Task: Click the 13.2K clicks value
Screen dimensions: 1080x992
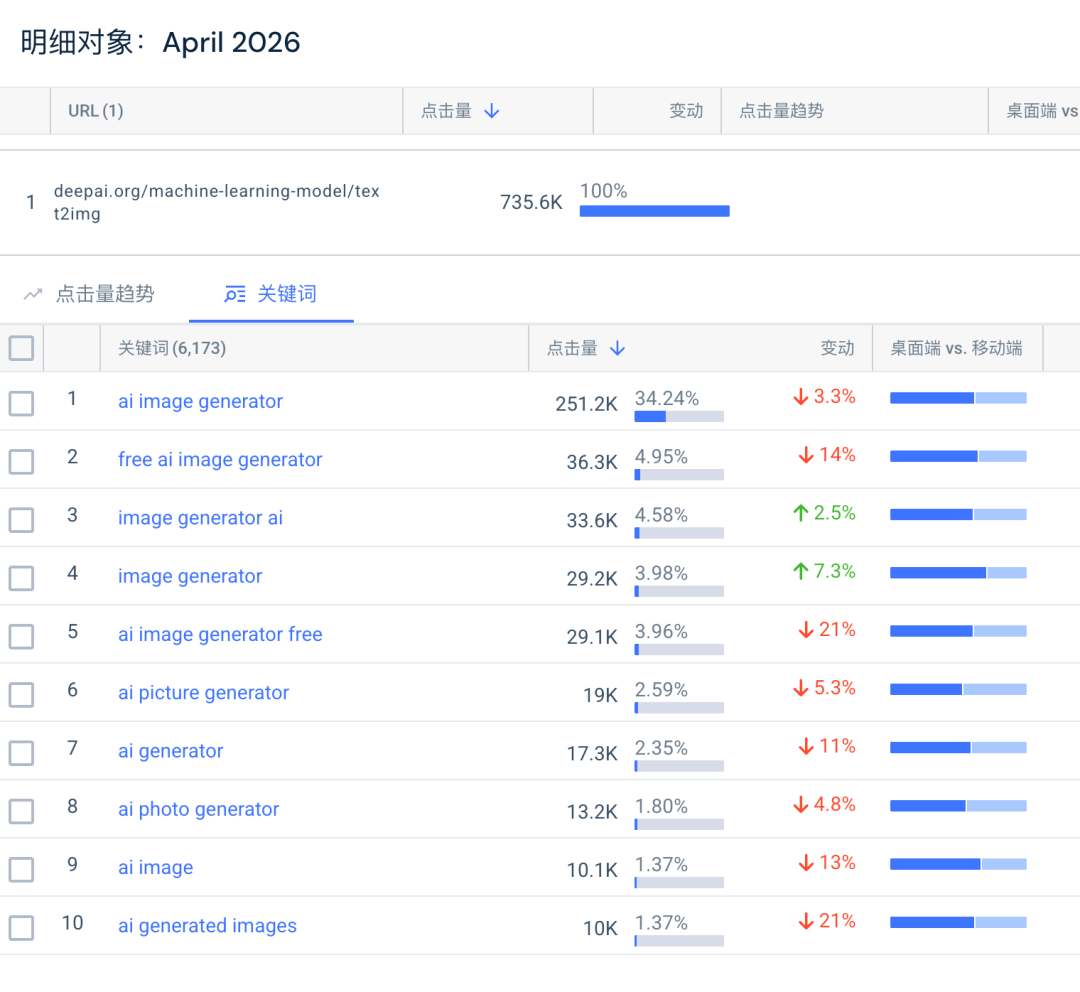Action: (x=592, y=812)
